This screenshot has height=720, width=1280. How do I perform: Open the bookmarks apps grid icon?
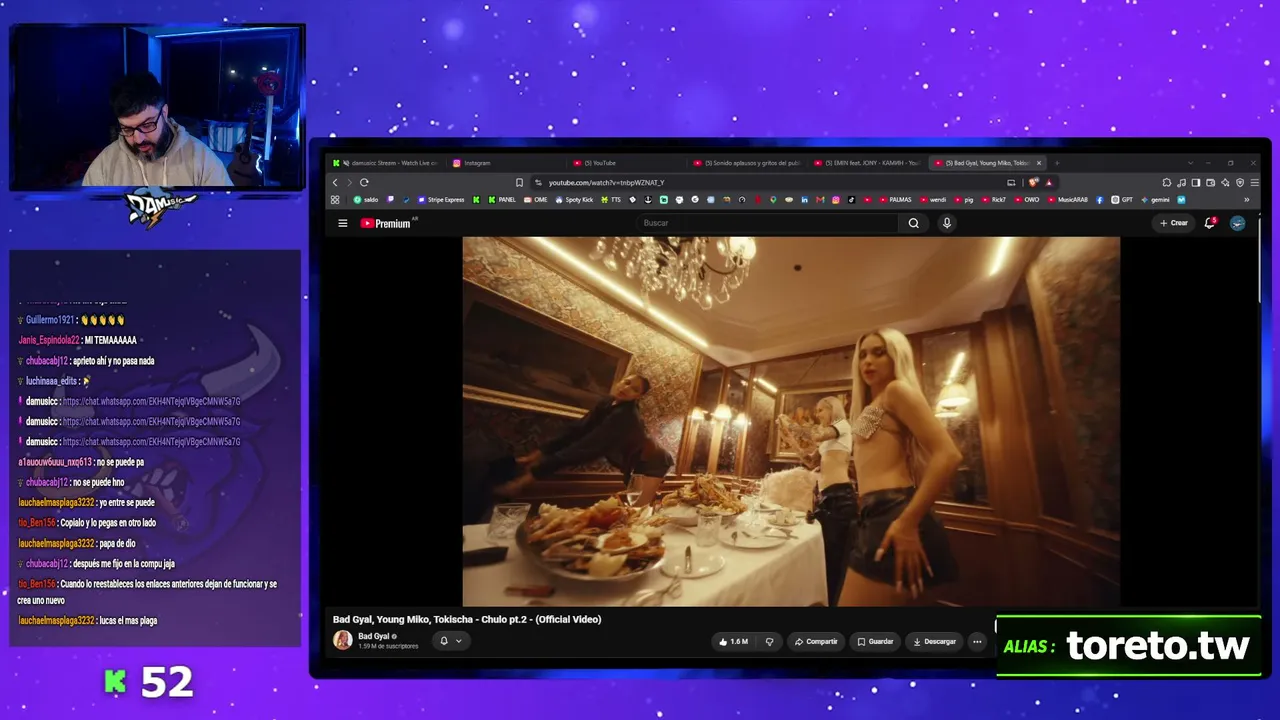pos(335,200)
